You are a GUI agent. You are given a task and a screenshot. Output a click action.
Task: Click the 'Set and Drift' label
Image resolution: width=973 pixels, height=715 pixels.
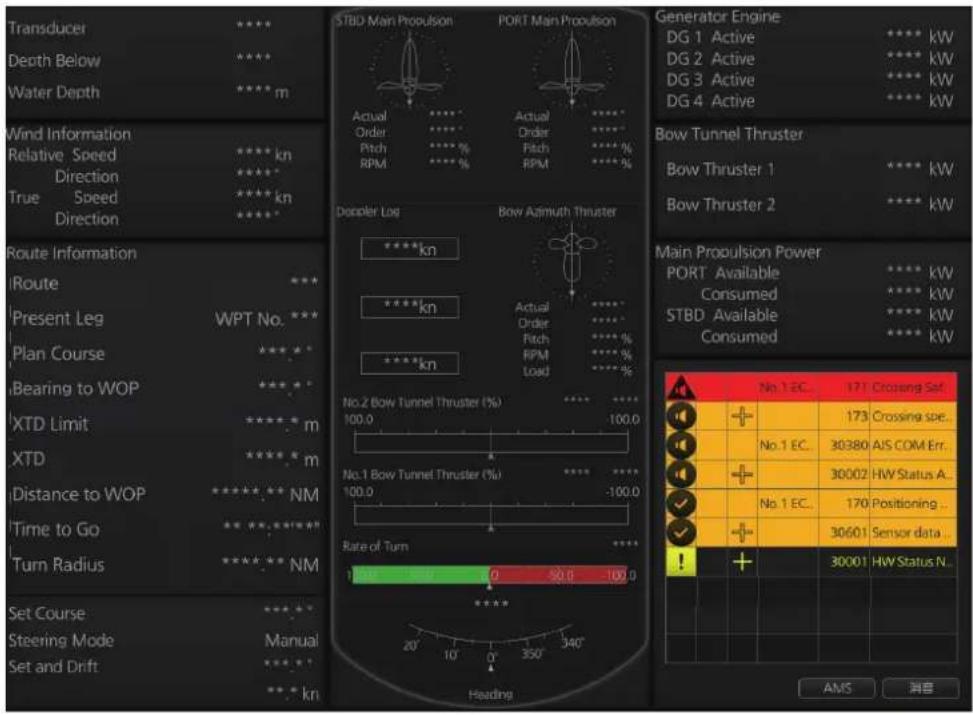53,667
